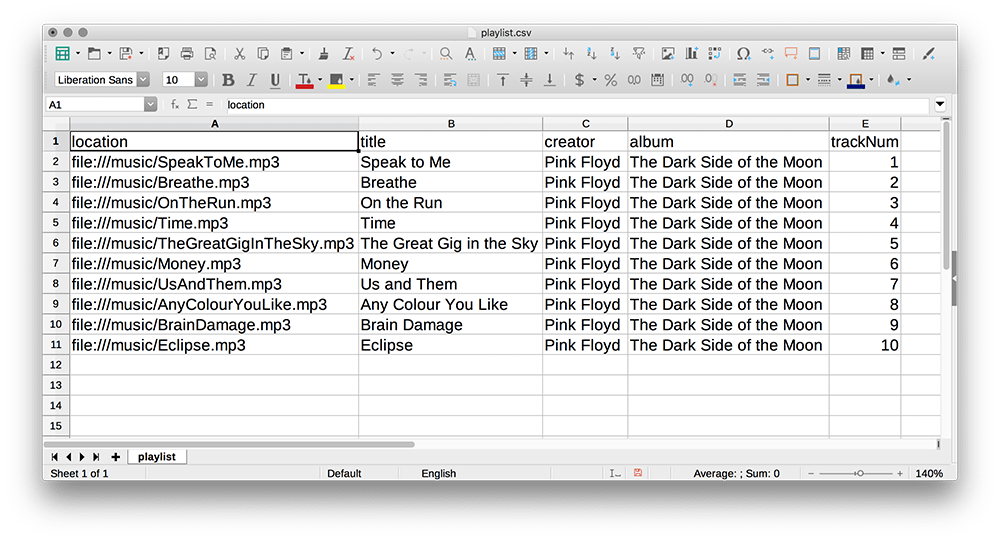Expand the formula bar arrow

[x=940, y=105]
